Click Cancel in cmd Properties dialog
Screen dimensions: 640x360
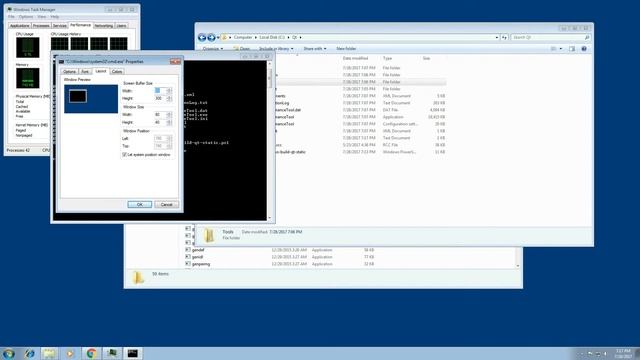[167, 204]
